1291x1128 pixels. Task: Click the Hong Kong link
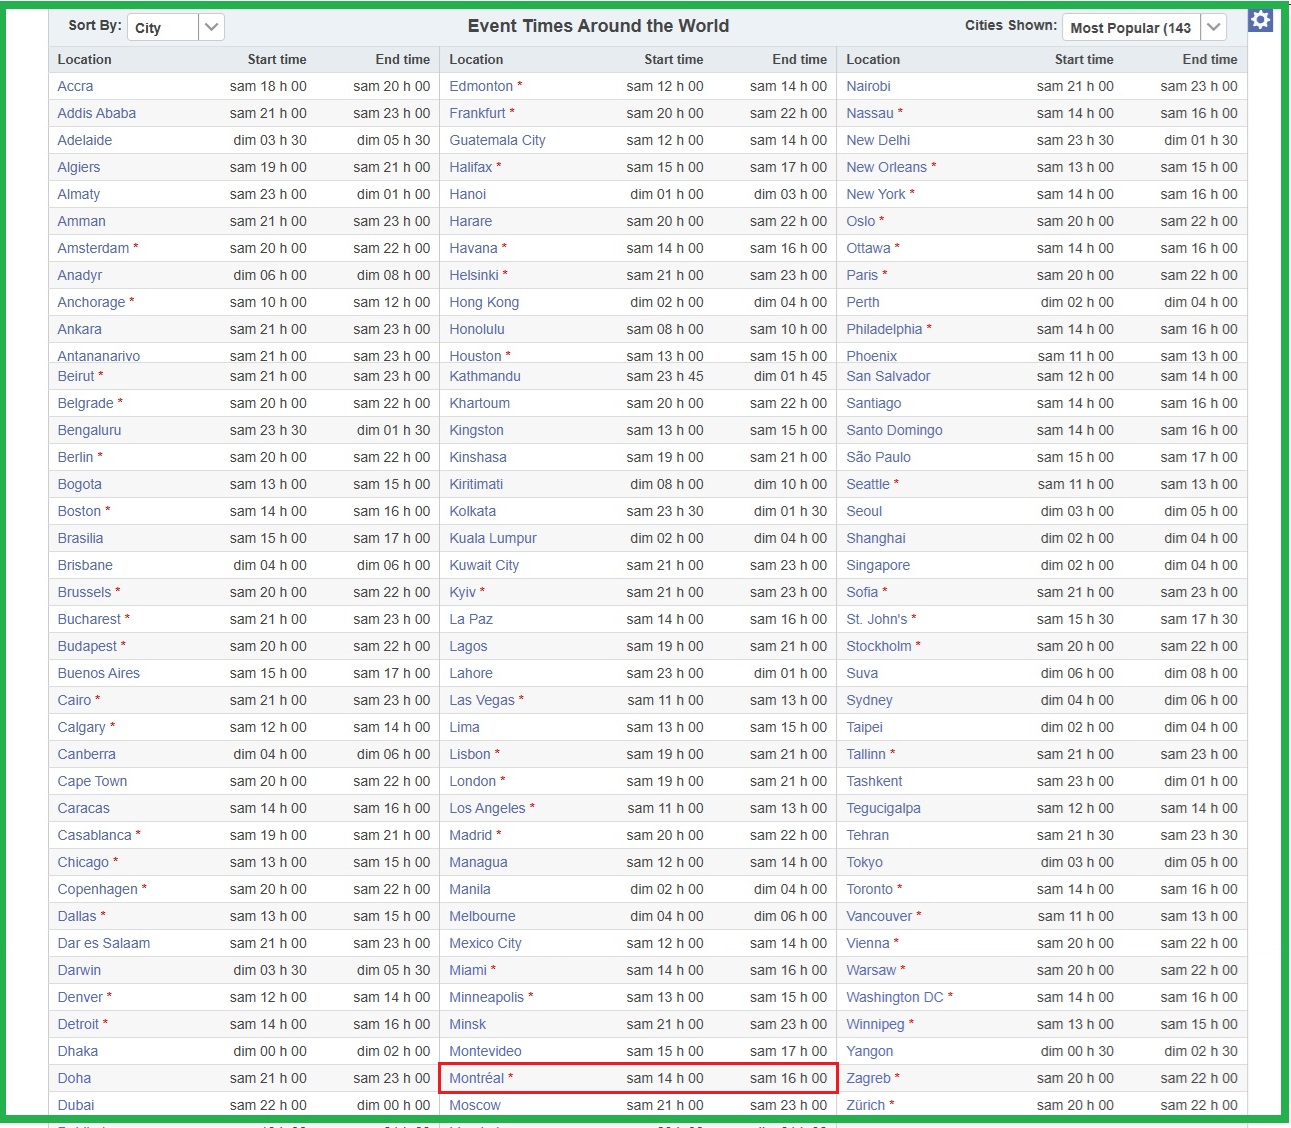coord(484,302)
